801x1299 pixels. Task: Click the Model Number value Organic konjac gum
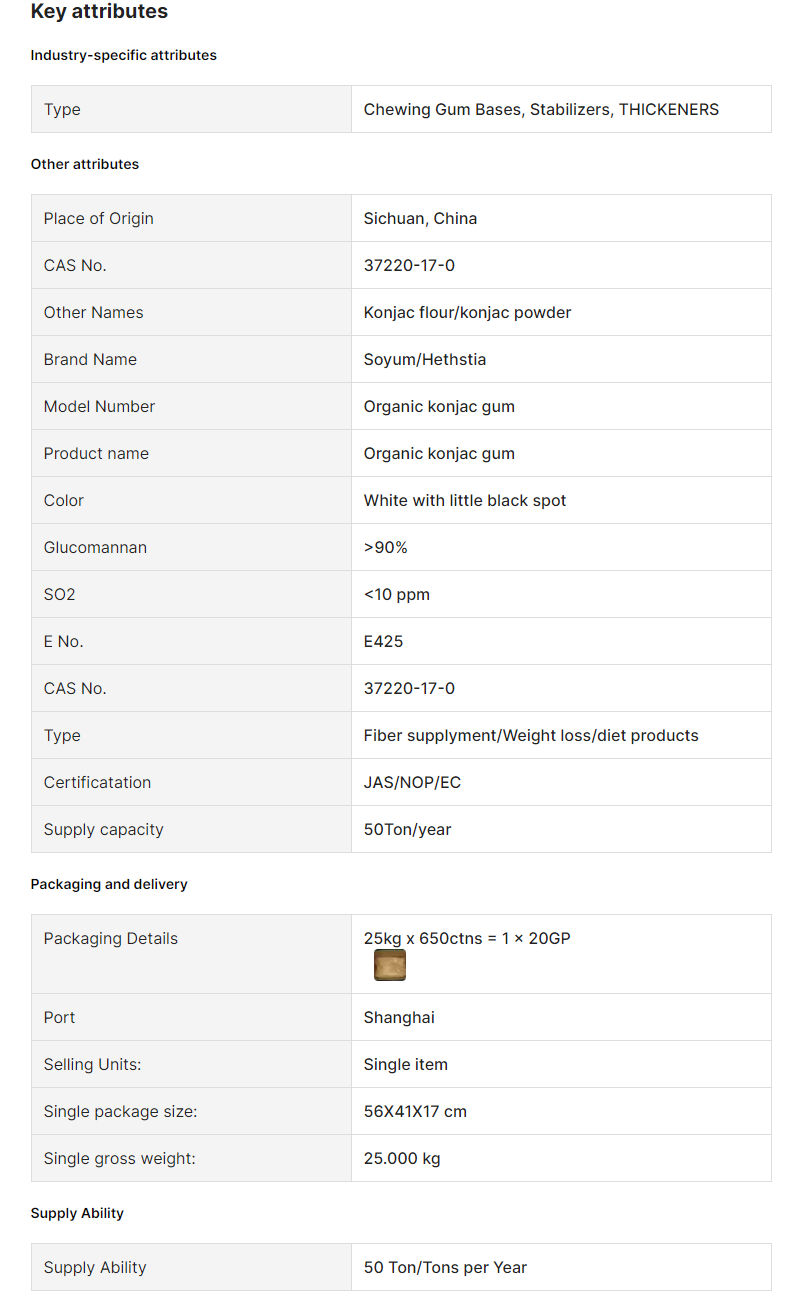tap(439, 406)
